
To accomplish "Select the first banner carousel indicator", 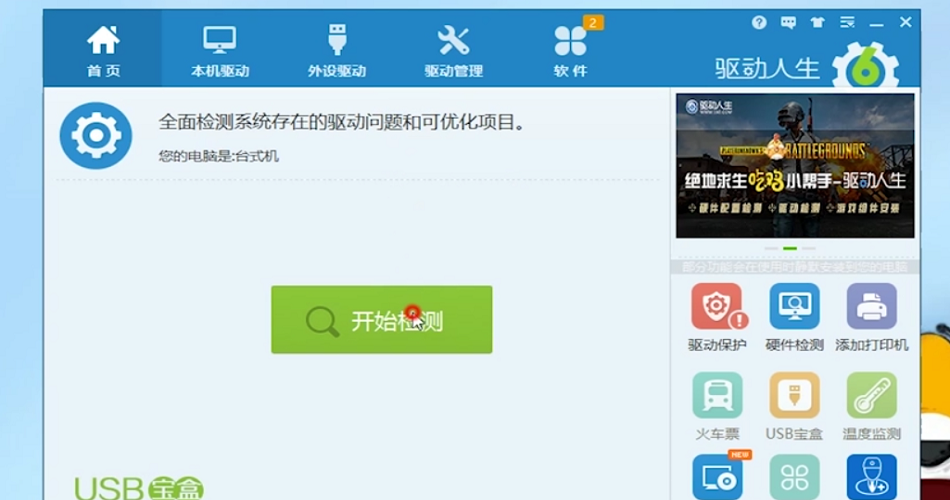I will (771, 248).
